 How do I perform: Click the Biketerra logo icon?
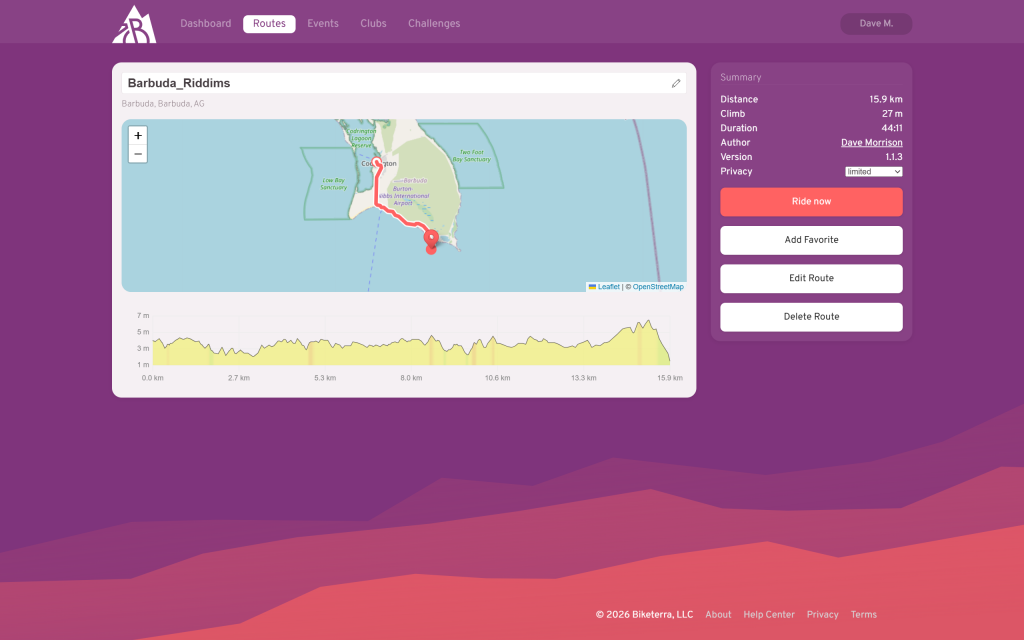(x=134, y=24)
